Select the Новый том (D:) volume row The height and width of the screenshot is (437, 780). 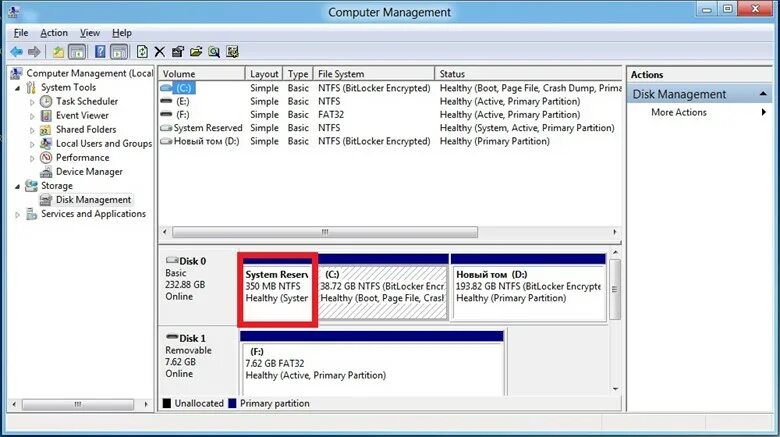coord(390,141)
